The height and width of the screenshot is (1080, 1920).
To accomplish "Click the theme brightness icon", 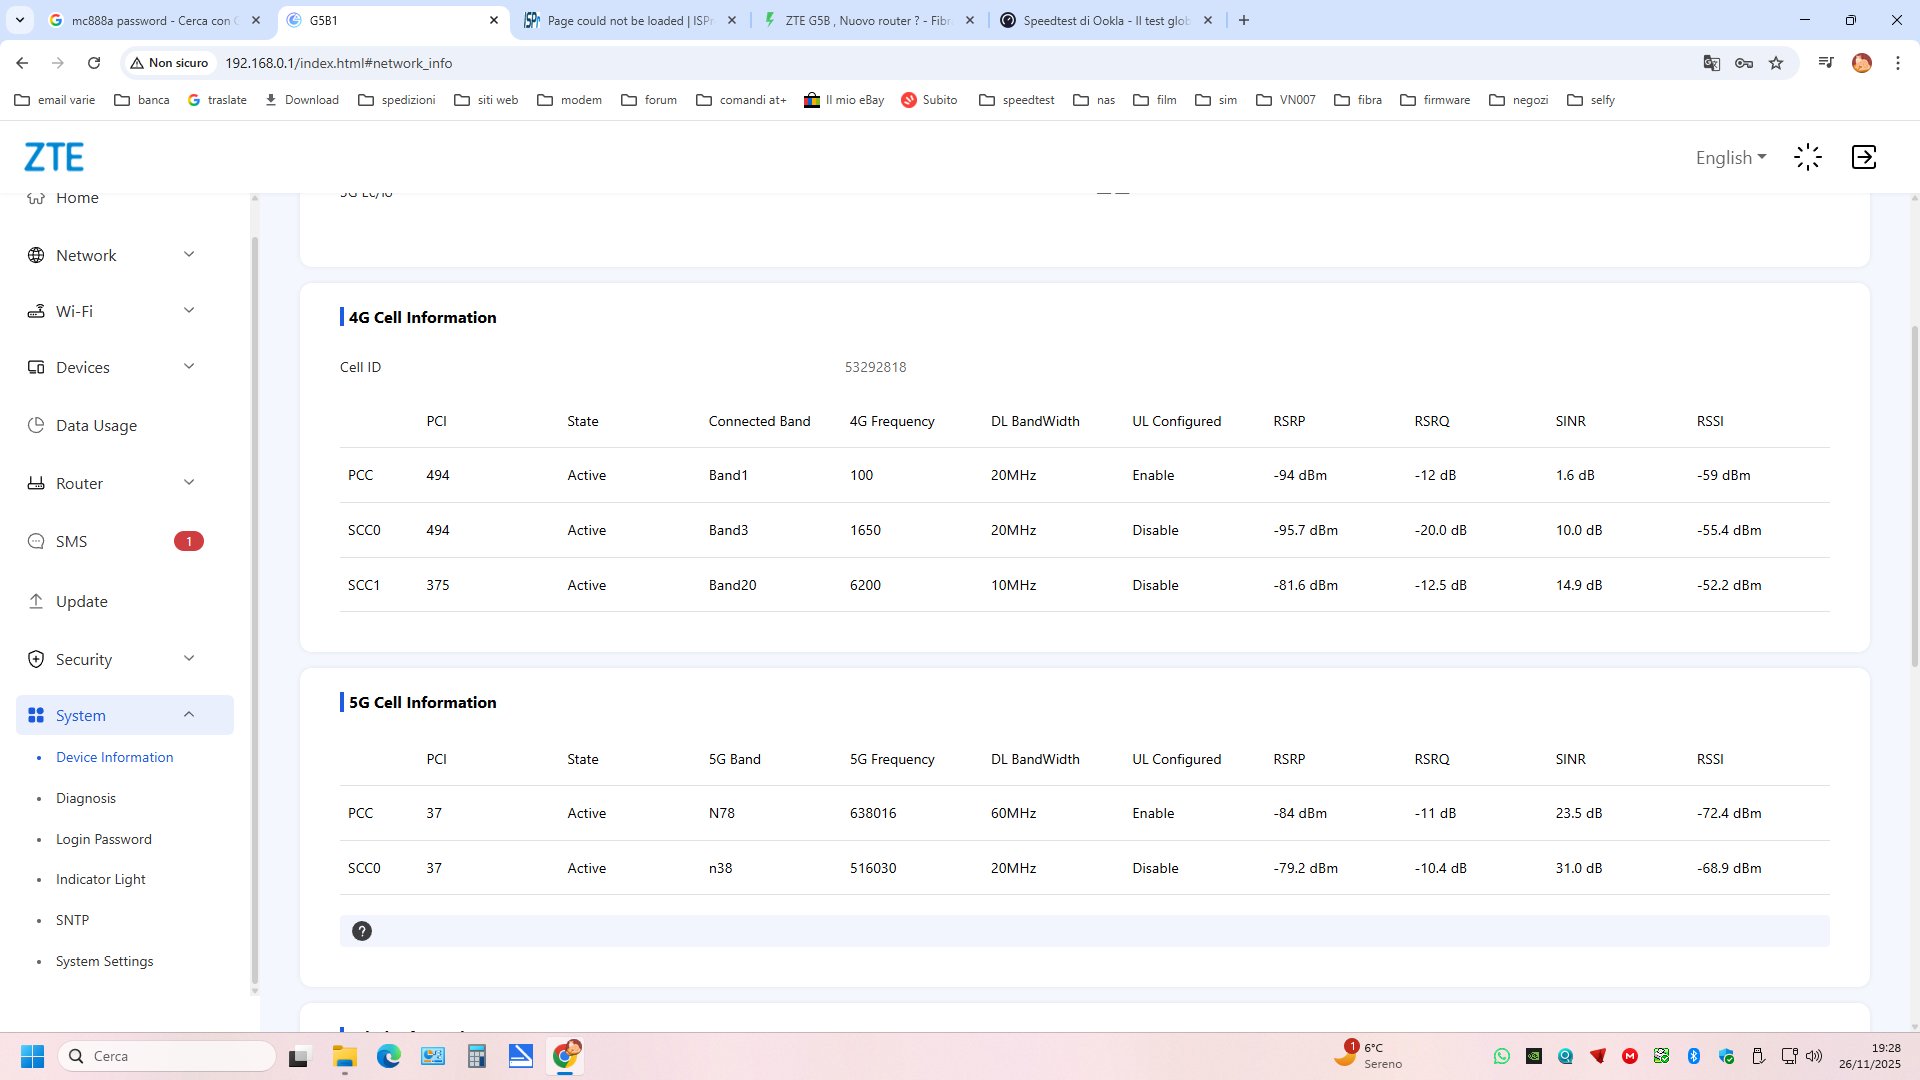I will pyautogui.click(x=1807, y=157).
